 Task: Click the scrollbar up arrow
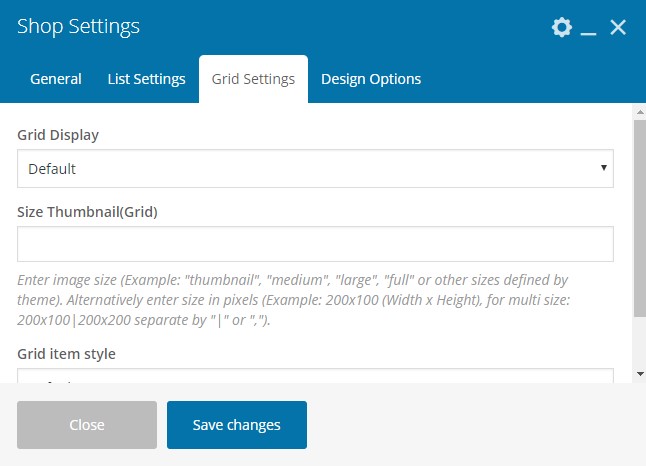(640, 112)
